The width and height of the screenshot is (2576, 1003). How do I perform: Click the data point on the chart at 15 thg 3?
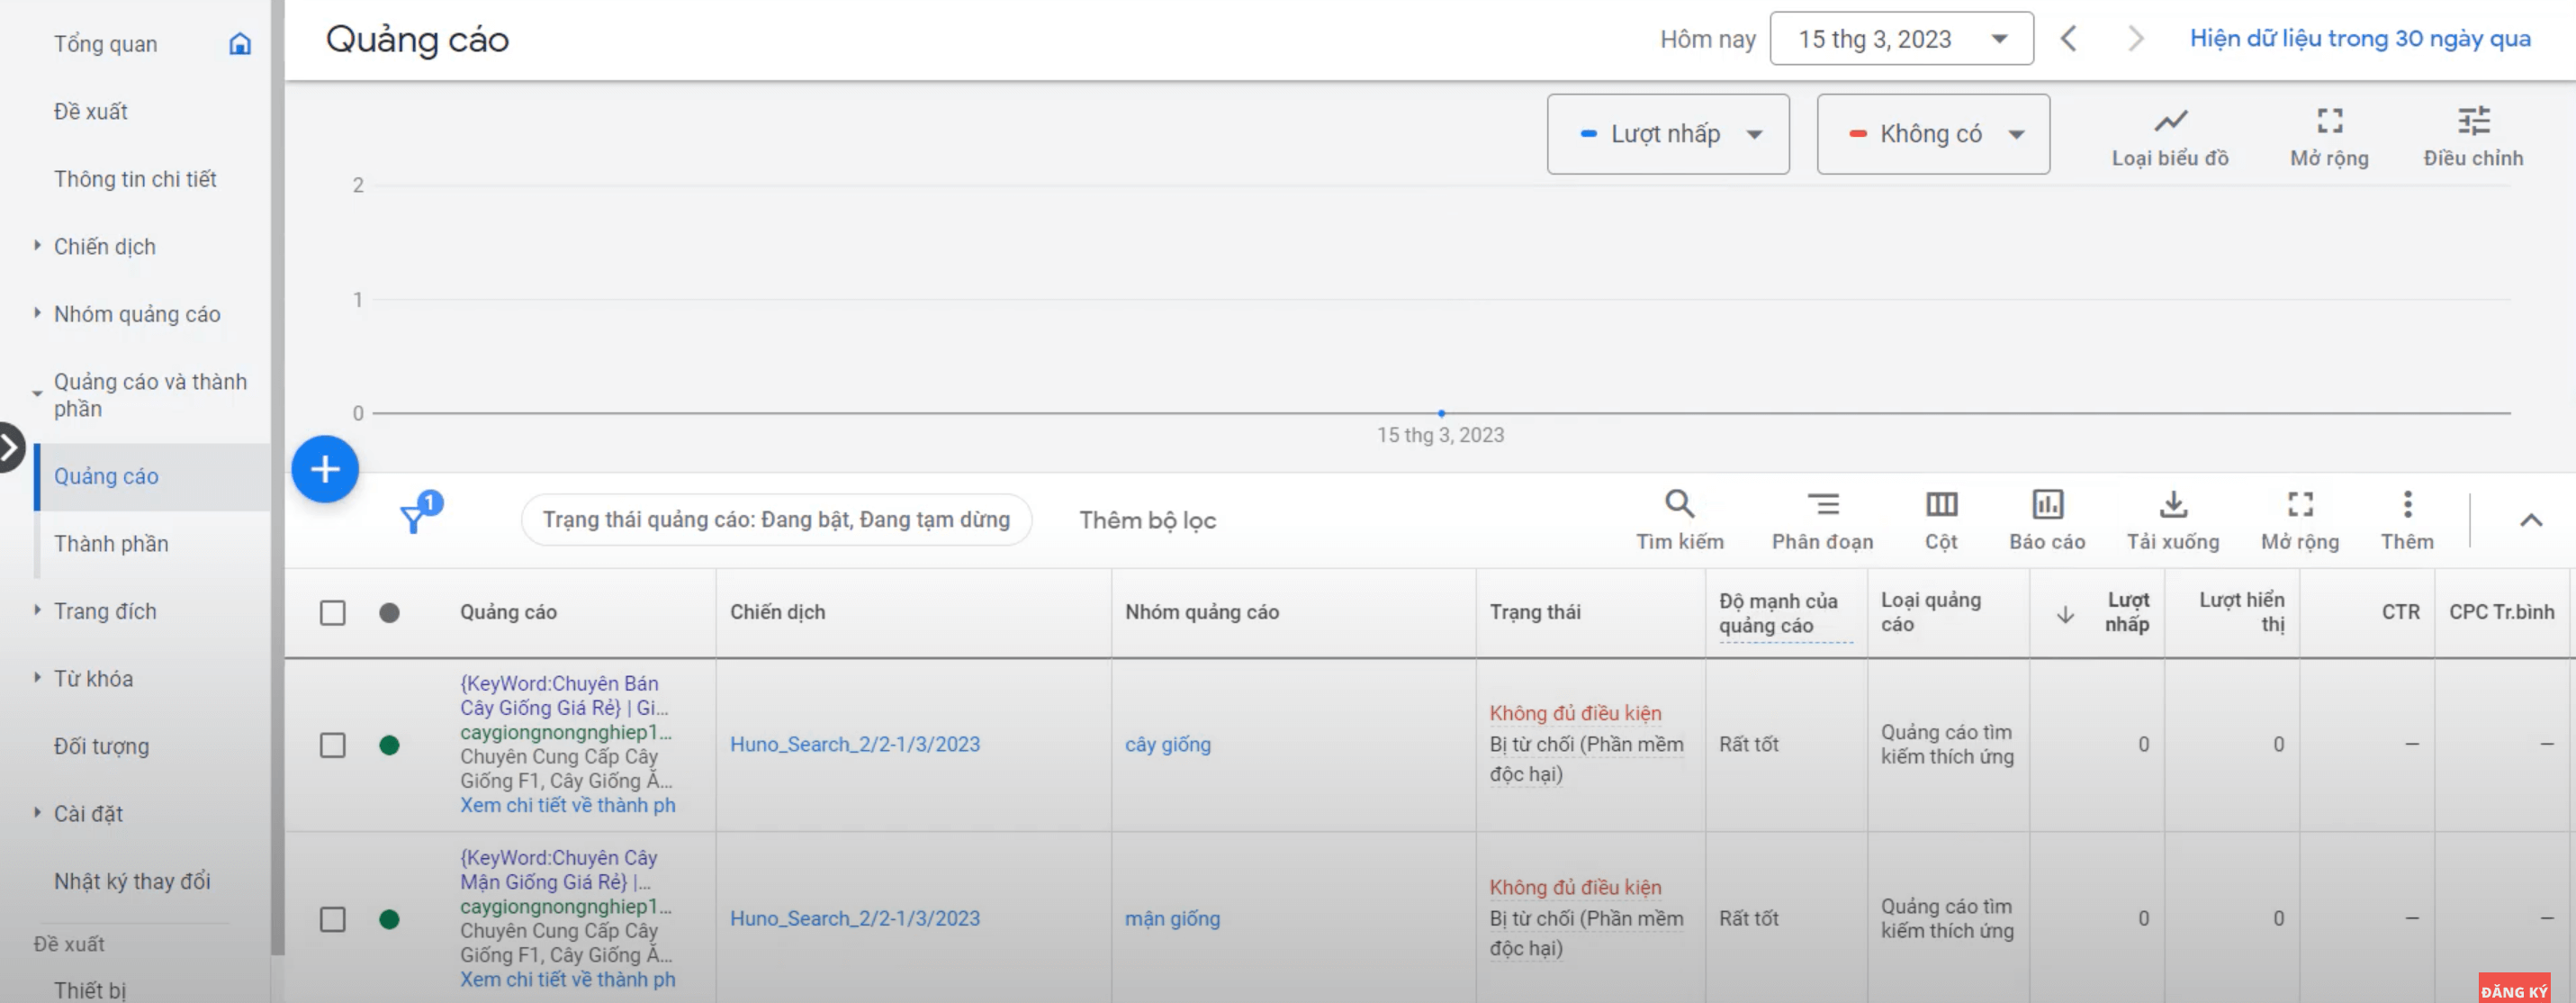point(1440,413)
